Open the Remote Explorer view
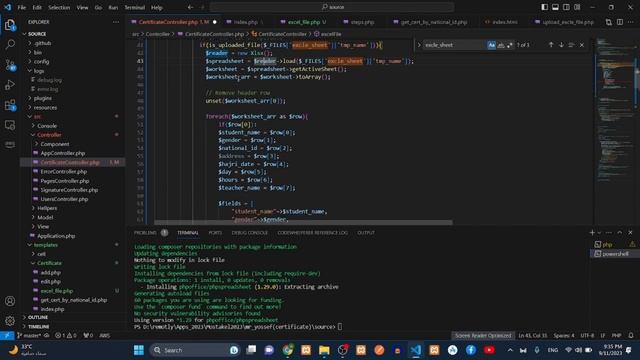 click(10, 125)
